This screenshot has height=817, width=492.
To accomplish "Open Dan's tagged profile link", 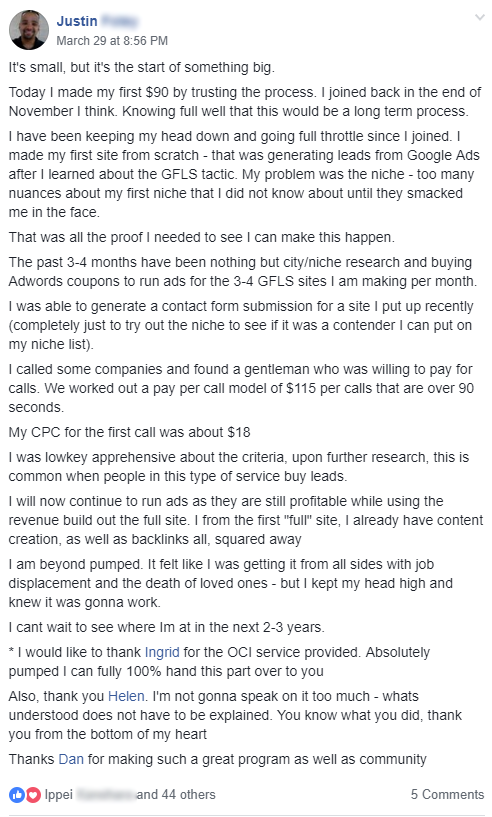I will click(x=71, y=759).
